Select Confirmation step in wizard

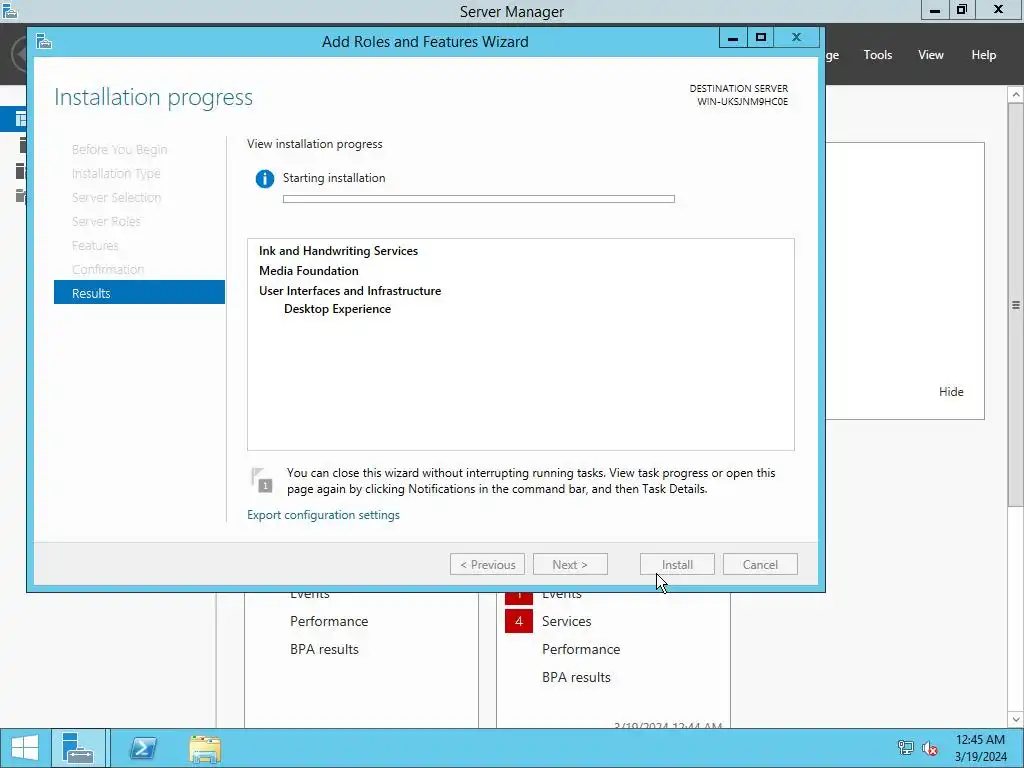tap(108, 269)
